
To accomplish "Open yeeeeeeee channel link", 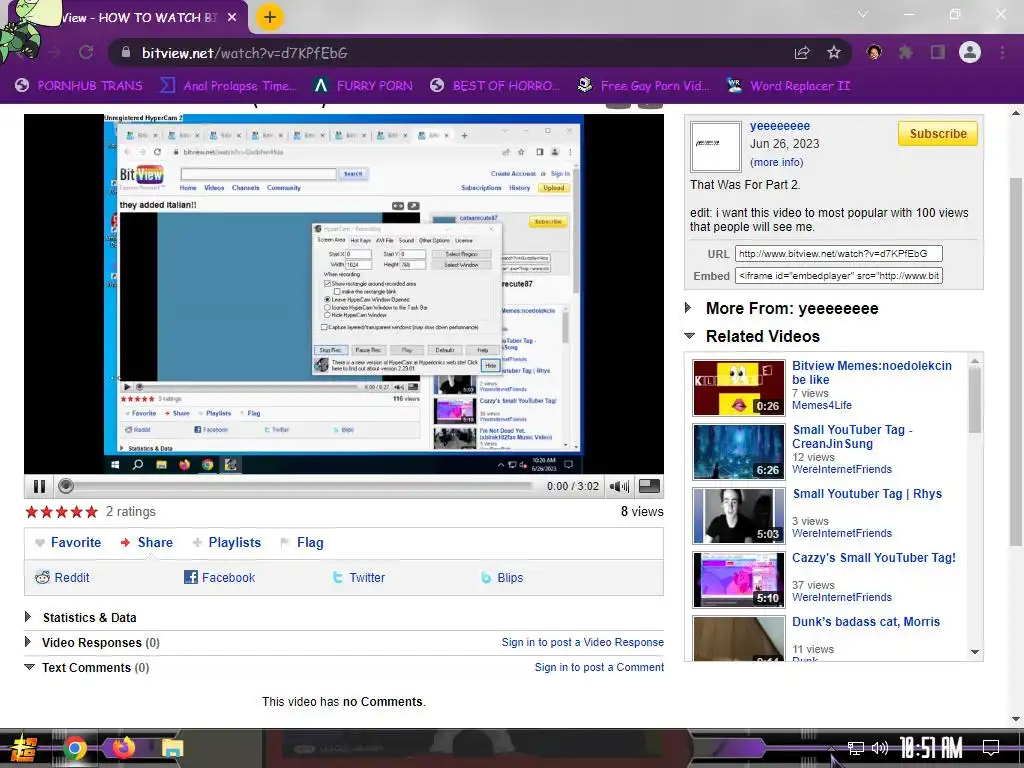I will click(780, 125).
